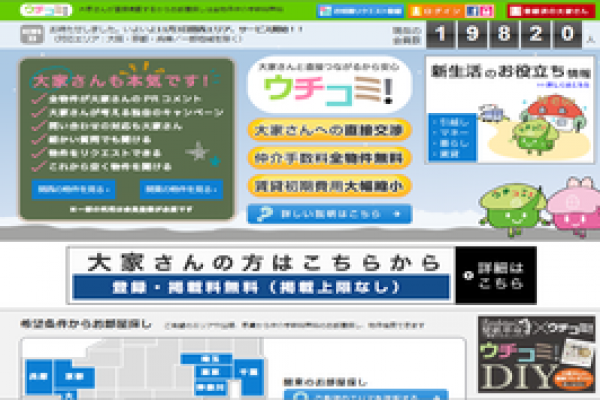Select 千葉 on the area map
This screenshot has height=400, width=600.
coord(249,372)
